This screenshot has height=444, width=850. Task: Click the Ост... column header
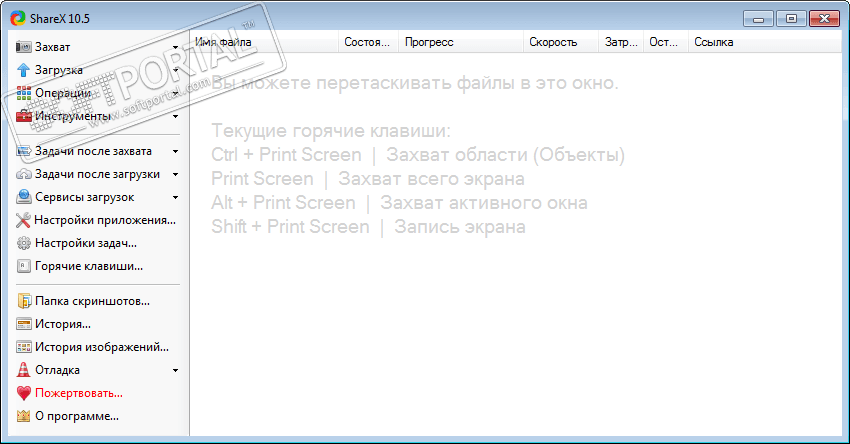[x=666, y=42]
